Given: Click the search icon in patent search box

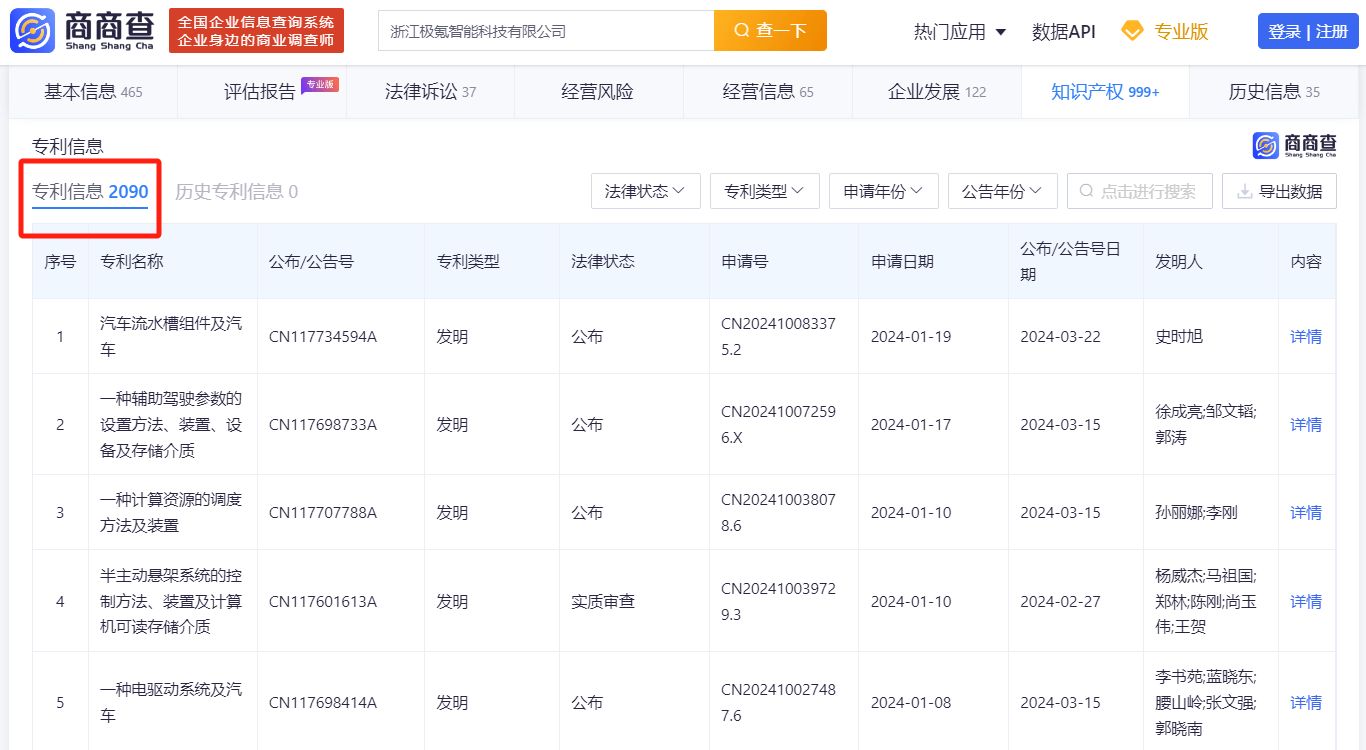Looking at the screenshot, I should tap(1086, 191).
